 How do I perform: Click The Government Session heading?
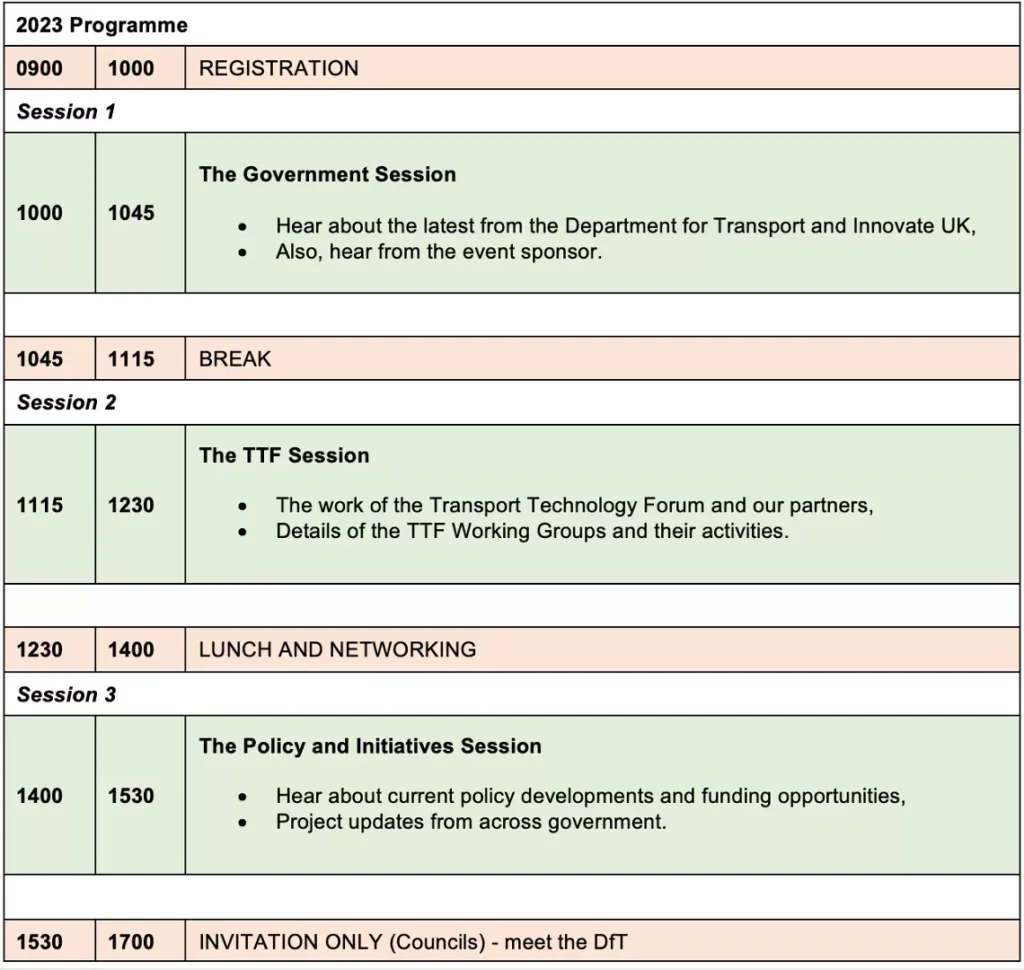click(x=327, y=174)
